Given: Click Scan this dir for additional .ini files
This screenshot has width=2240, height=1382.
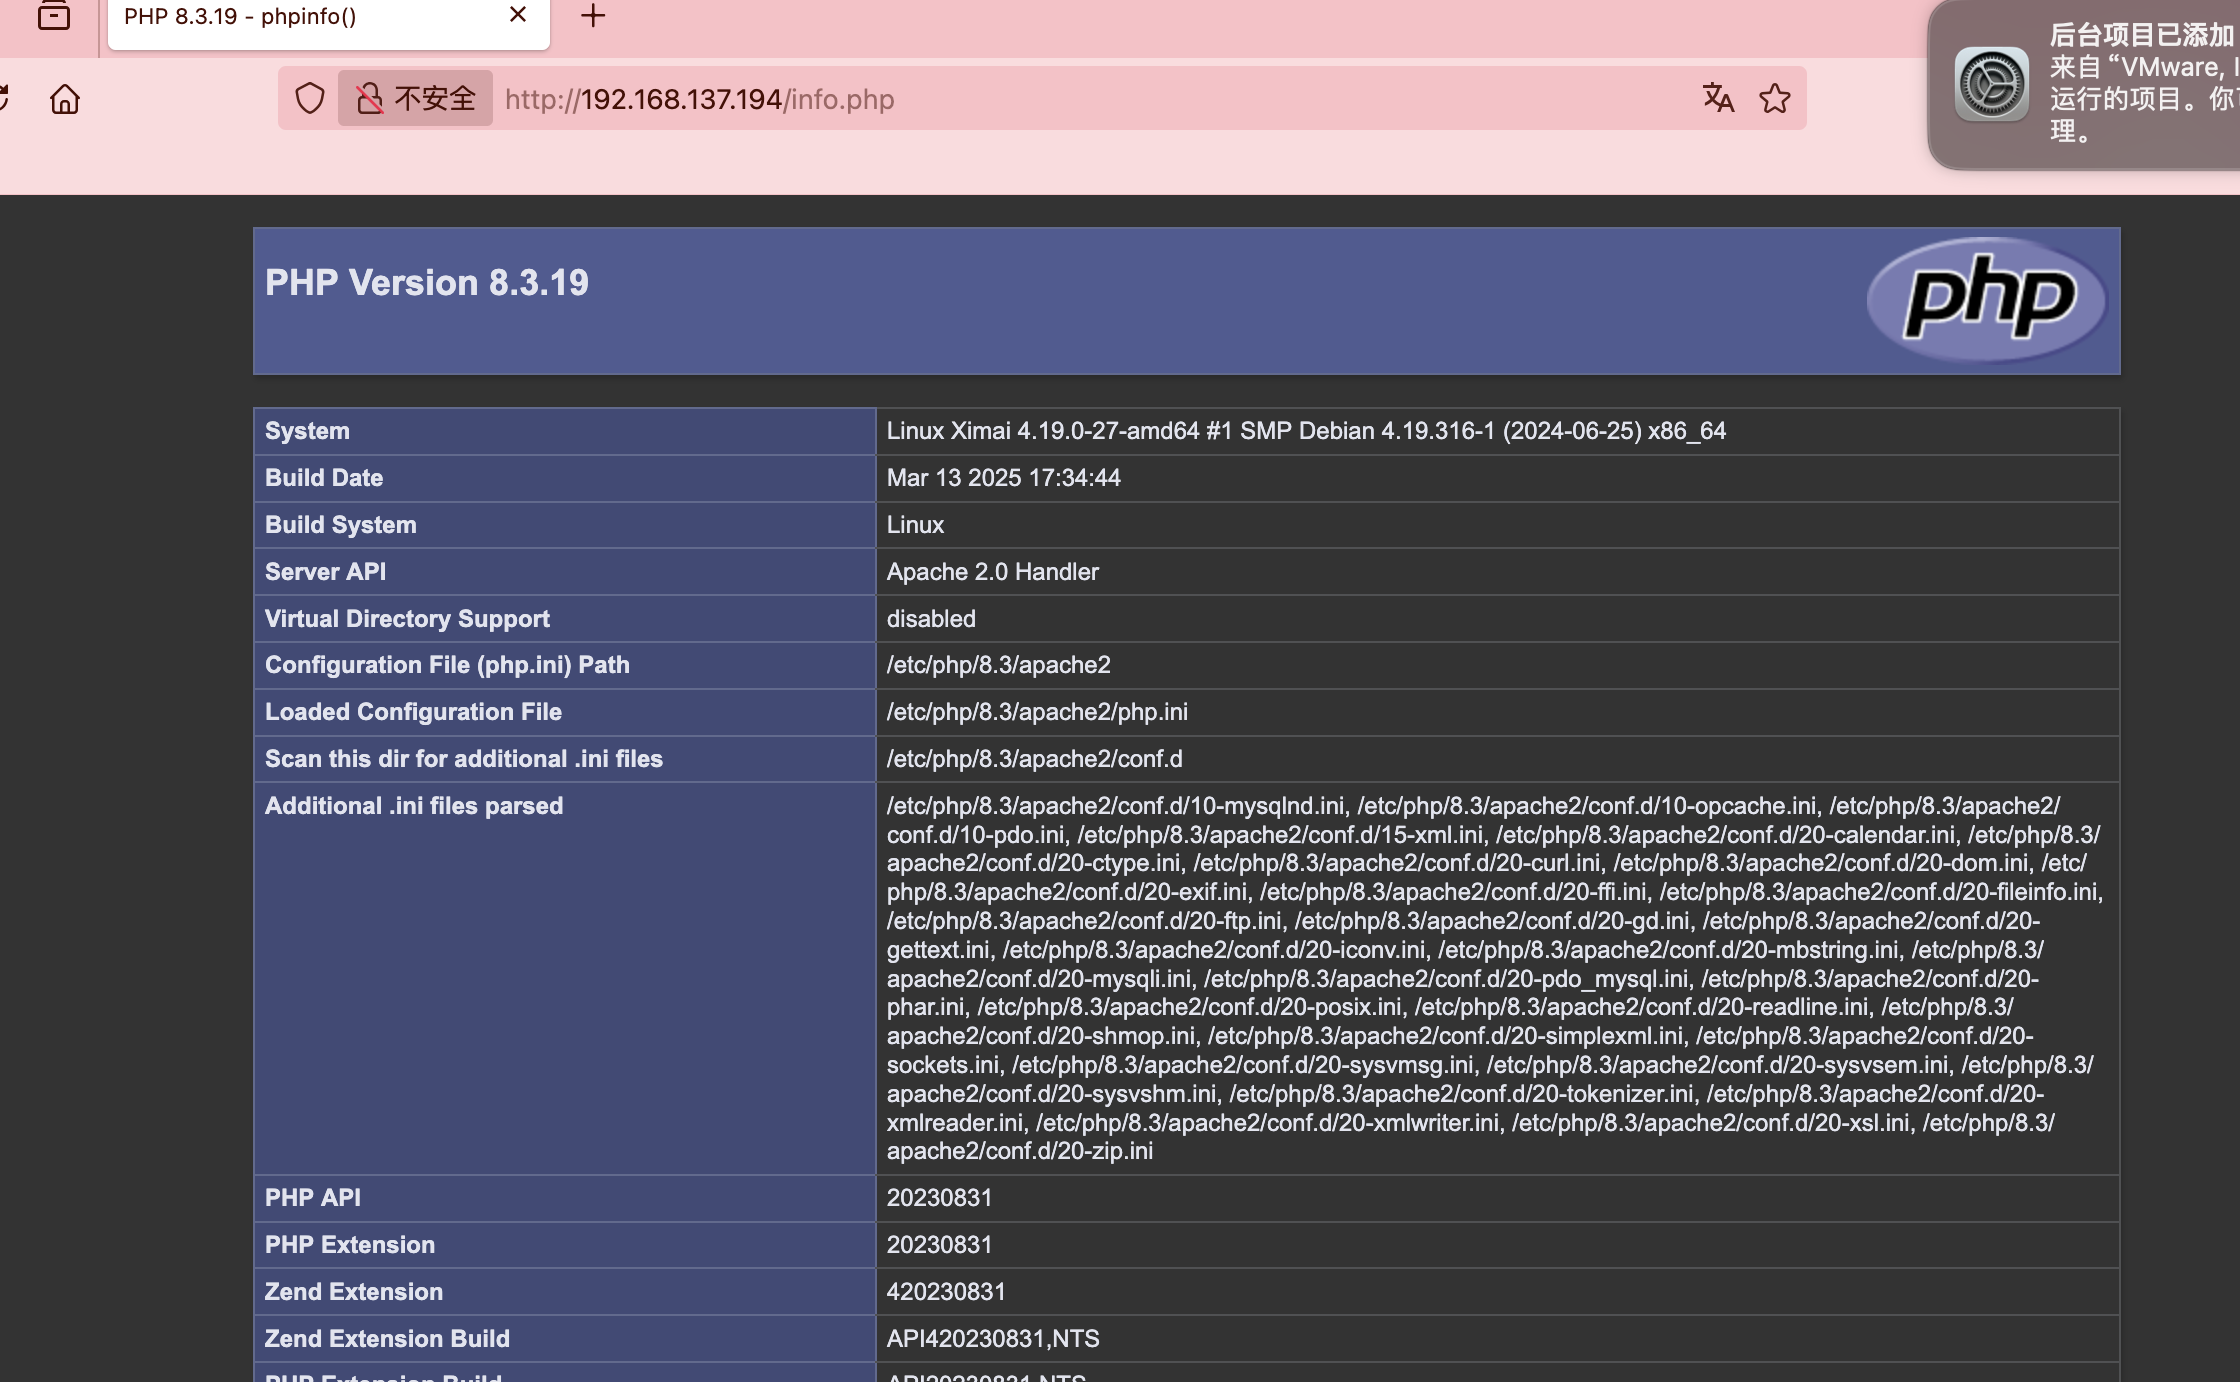Looking at the screenshot, I should point(464,759).
